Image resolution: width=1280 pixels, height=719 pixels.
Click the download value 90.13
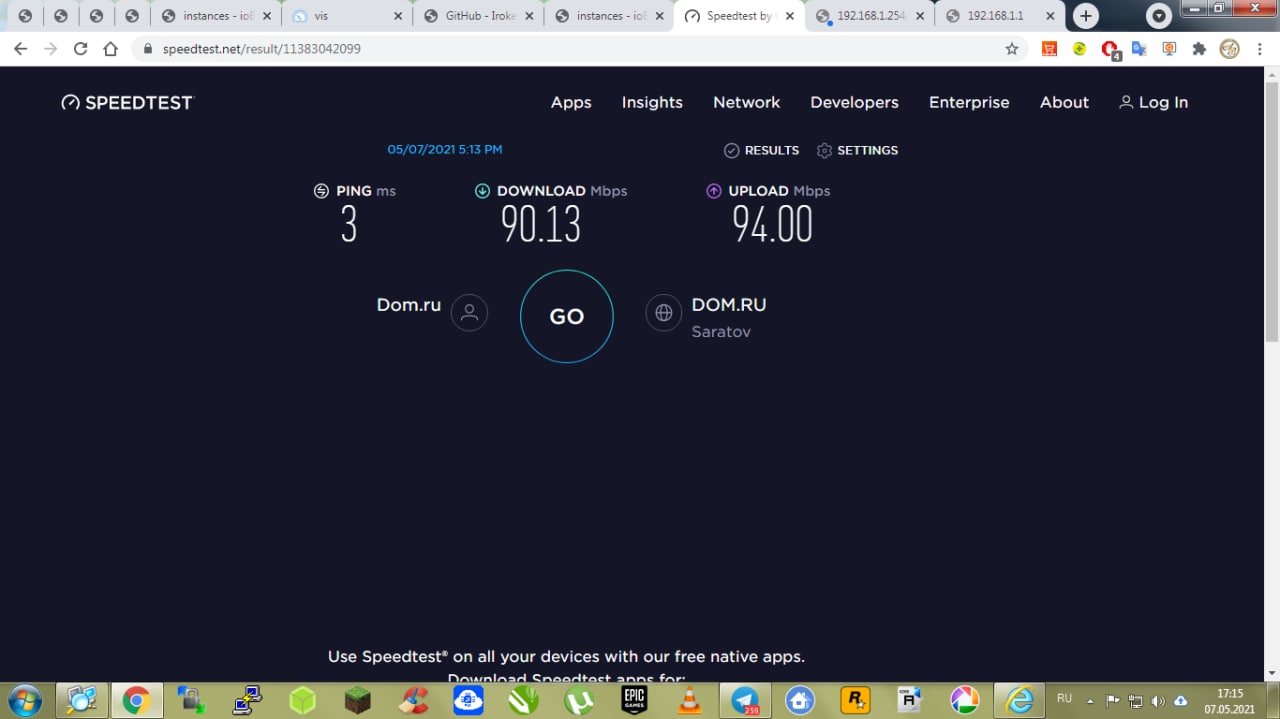coord(541,224)
